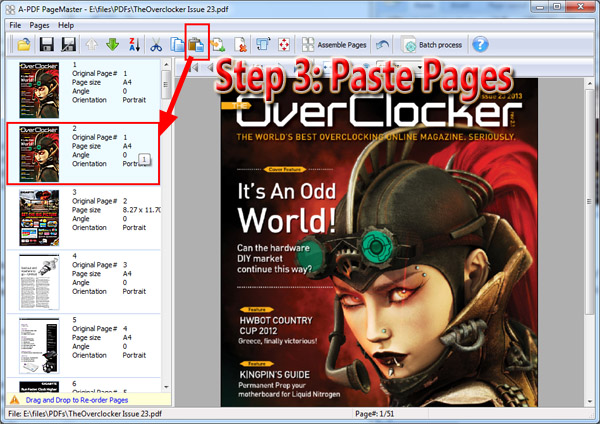Click page 3's size value '8.27 x 11.7'
Image resolution: width=600 pixels, height=424 pixels.
[141, 210]
